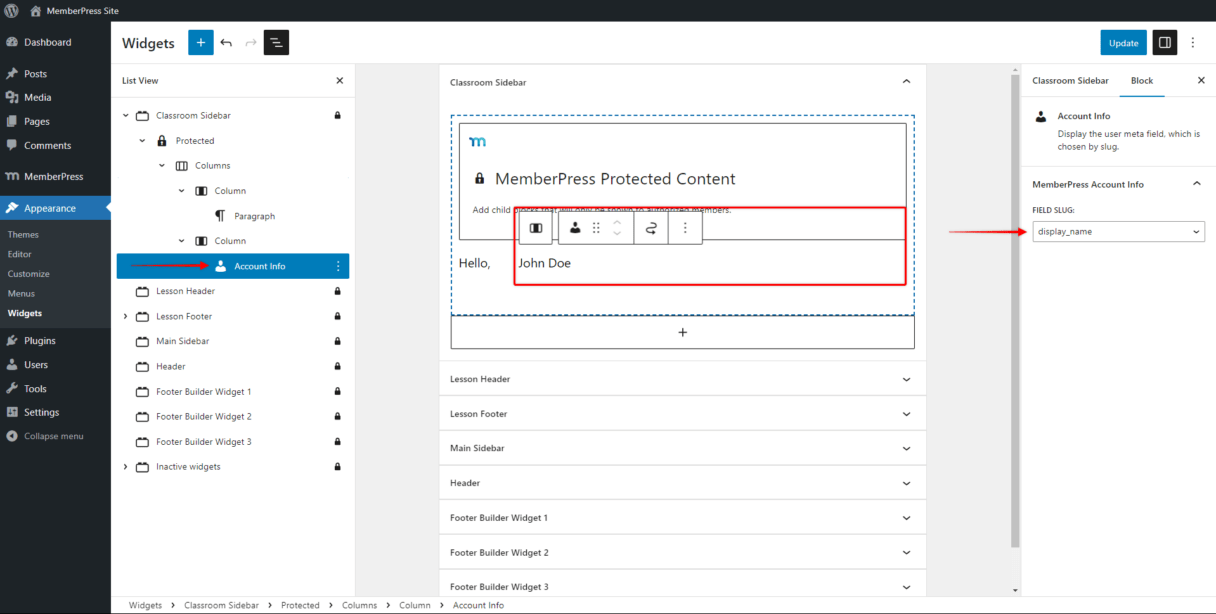Open options for Account Info list row
This screenshot has width=1216, height=614.
338,266
